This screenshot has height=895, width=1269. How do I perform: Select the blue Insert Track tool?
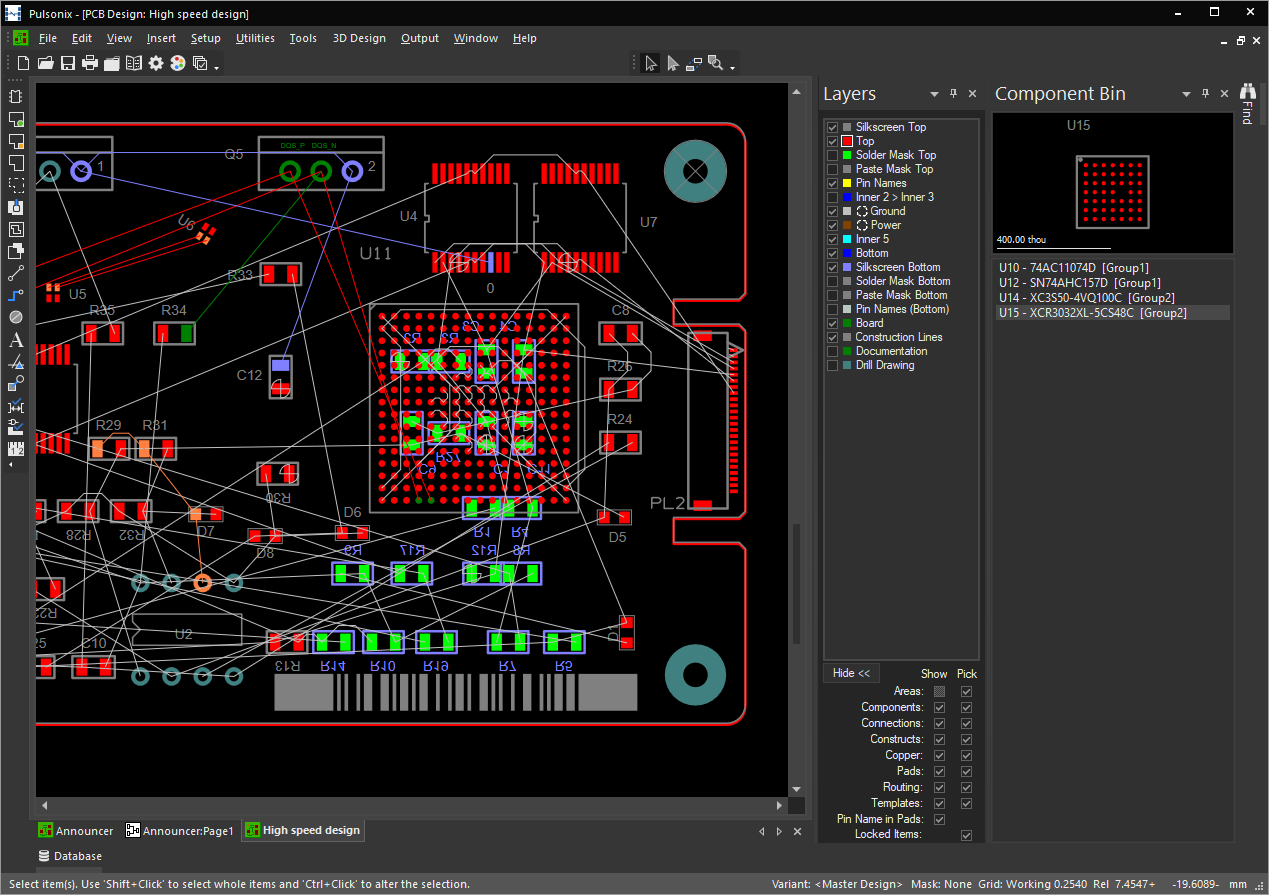16,295
